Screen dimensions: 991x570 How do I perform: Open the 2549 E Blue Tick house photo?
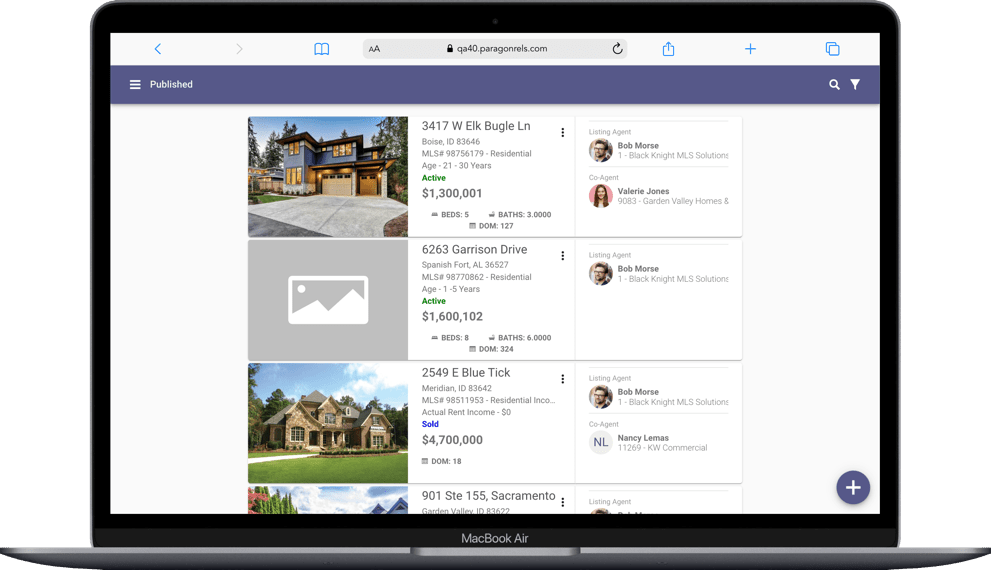pos(328,423)
